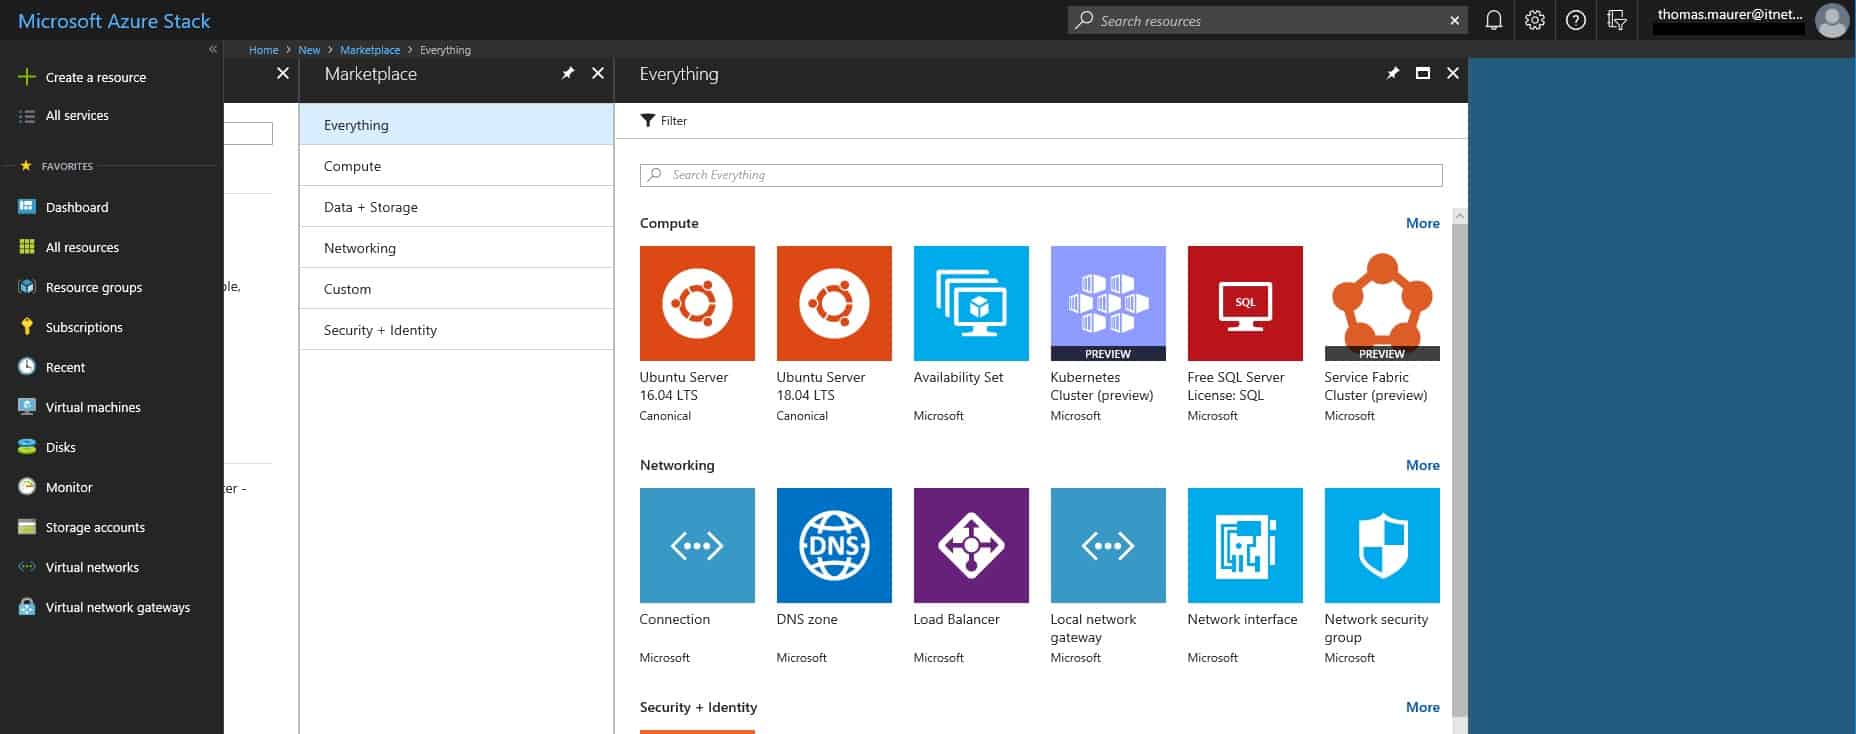The image size is (1856, 734).
Task: Select Compute category in Marketplace
Action: tap(456, 166)
